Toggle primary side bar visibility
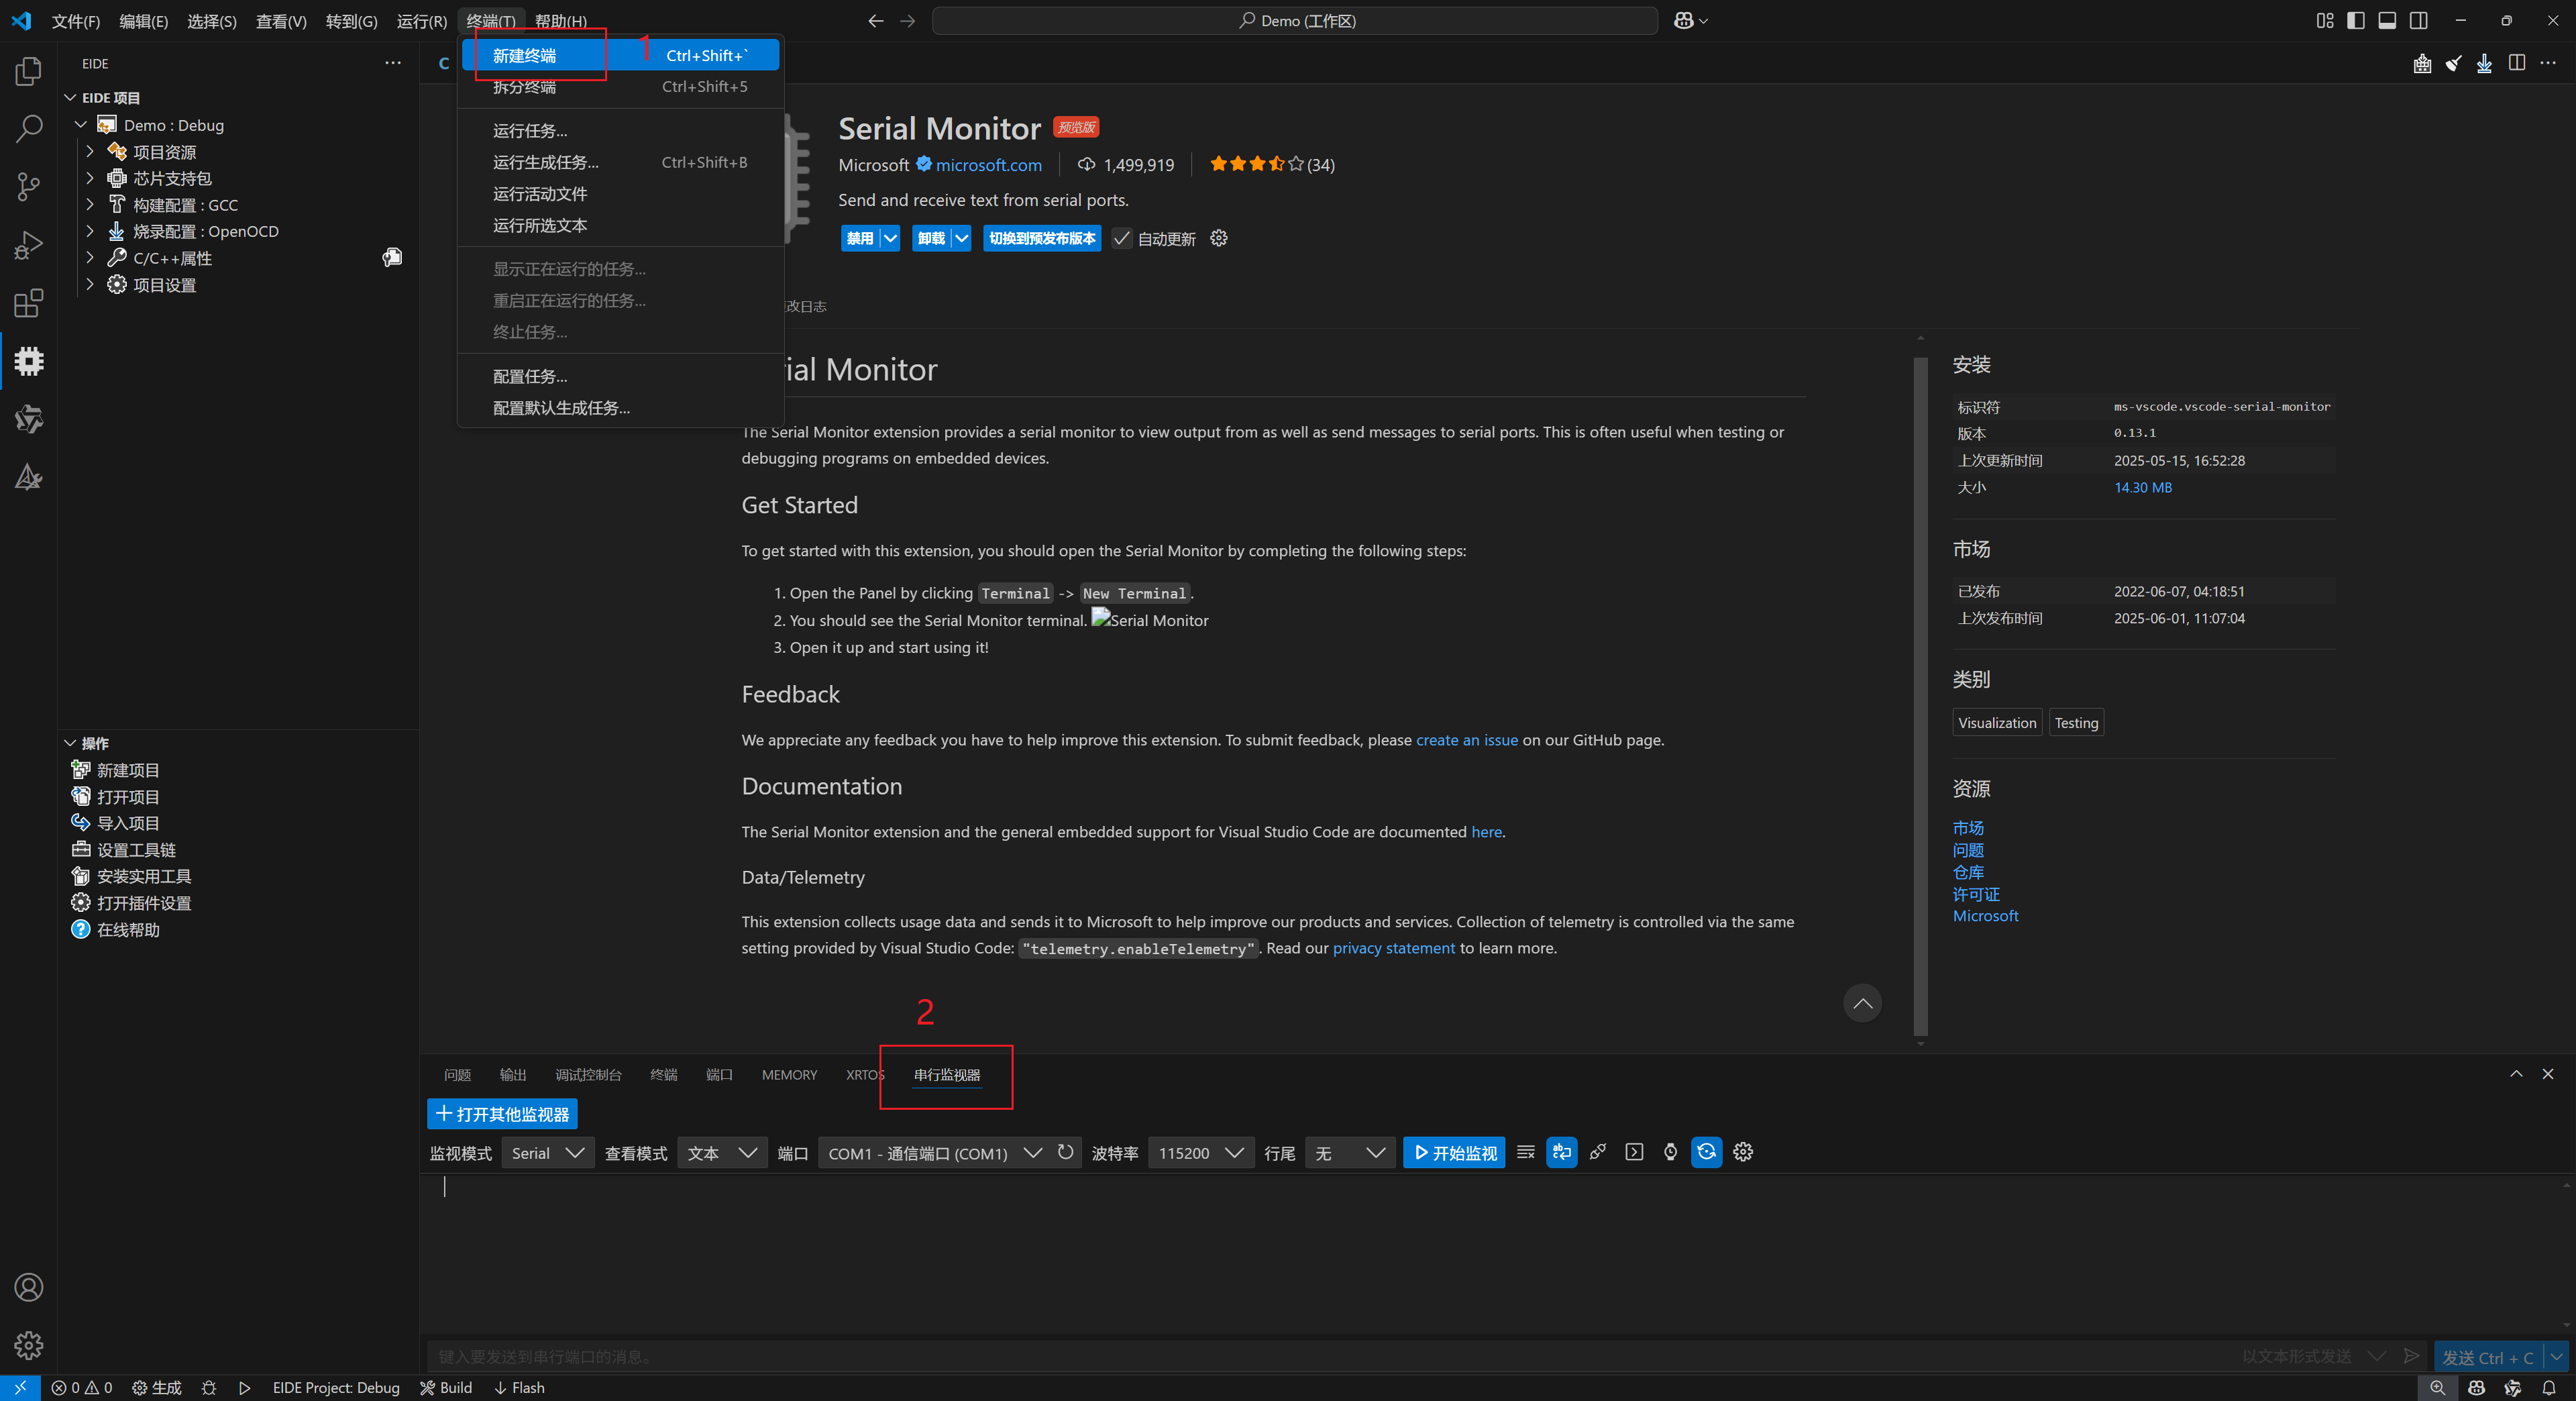The width and height of the screenshot is (2576, 1401). (x=2356, y=20)
